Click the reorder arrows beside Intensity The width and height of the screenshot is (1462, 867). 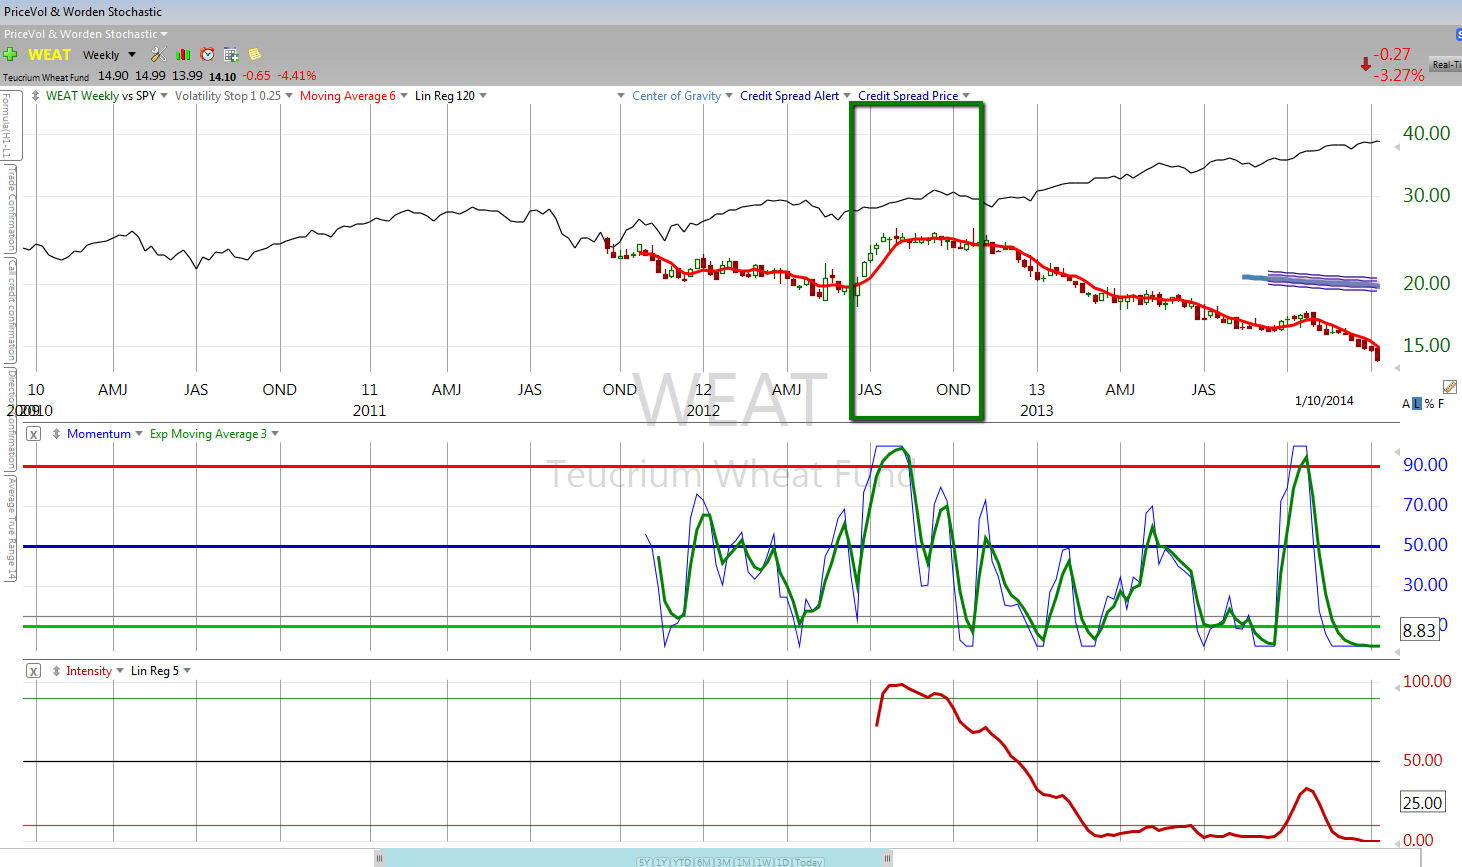tap(56, 671)
